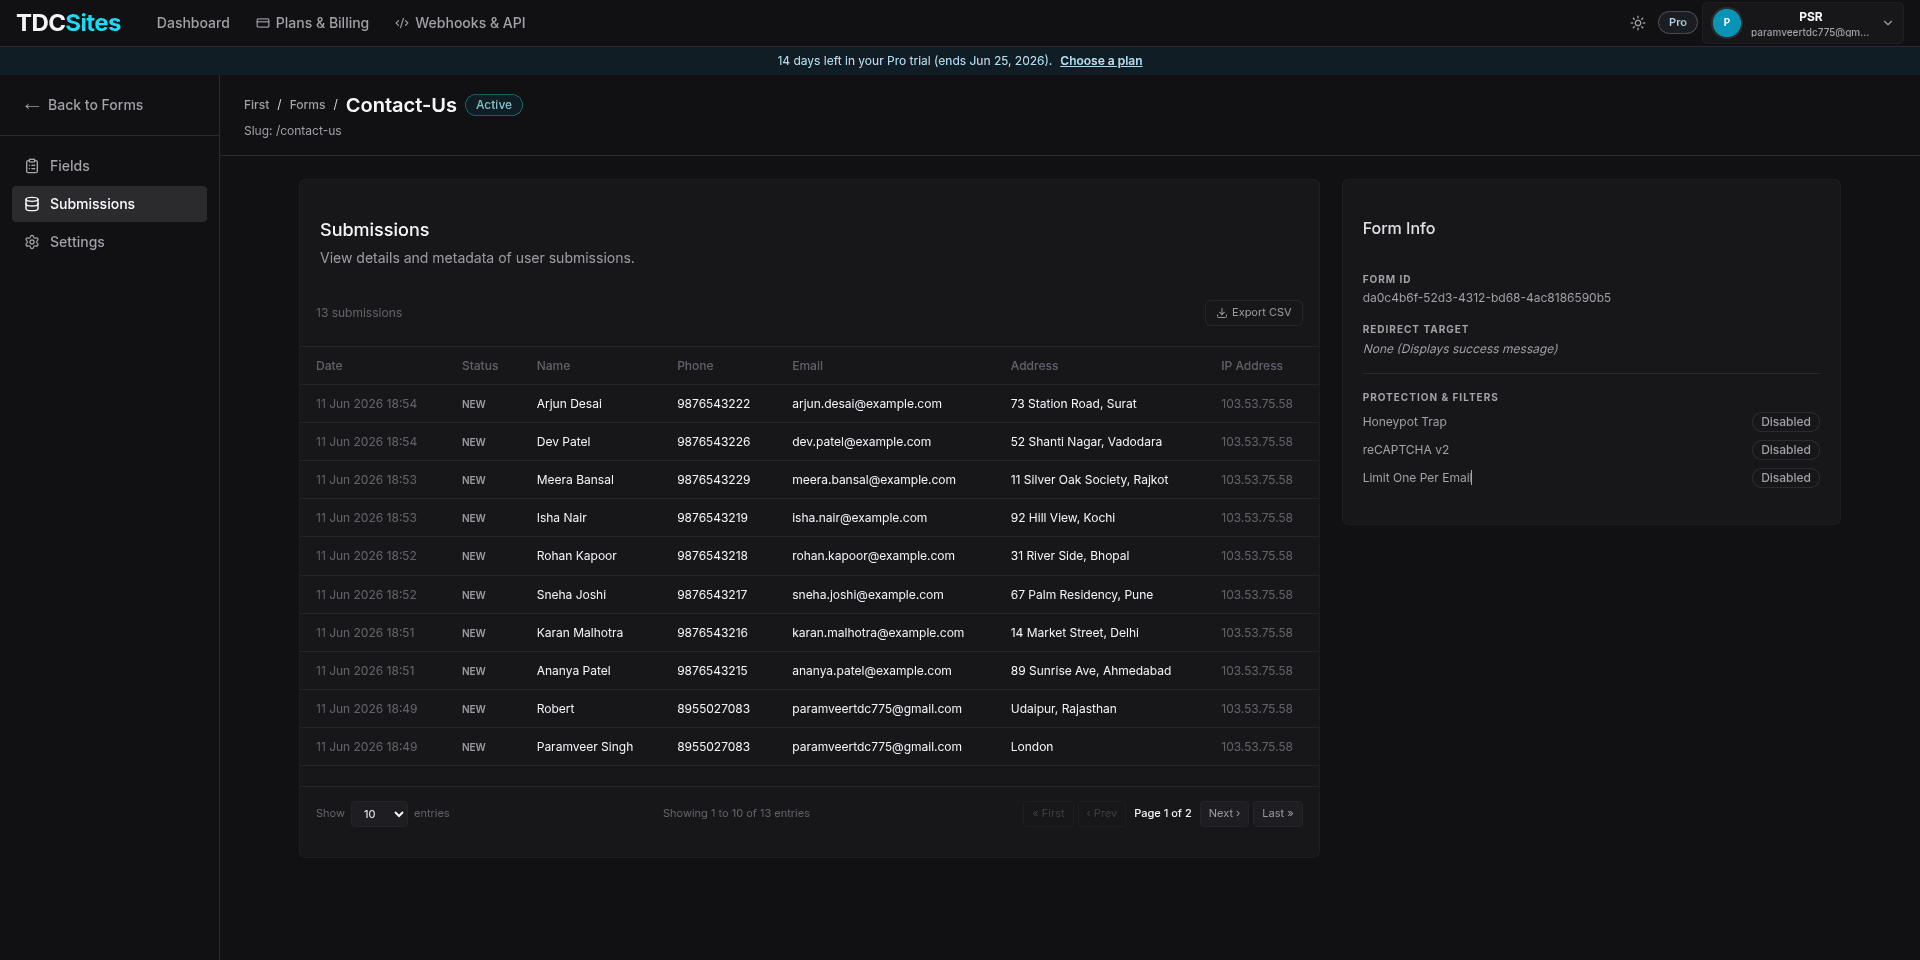The image size is (1920, 960).
Task: Toggle reCAPTCHA v2 Disabled badge
Action: 1785,450
